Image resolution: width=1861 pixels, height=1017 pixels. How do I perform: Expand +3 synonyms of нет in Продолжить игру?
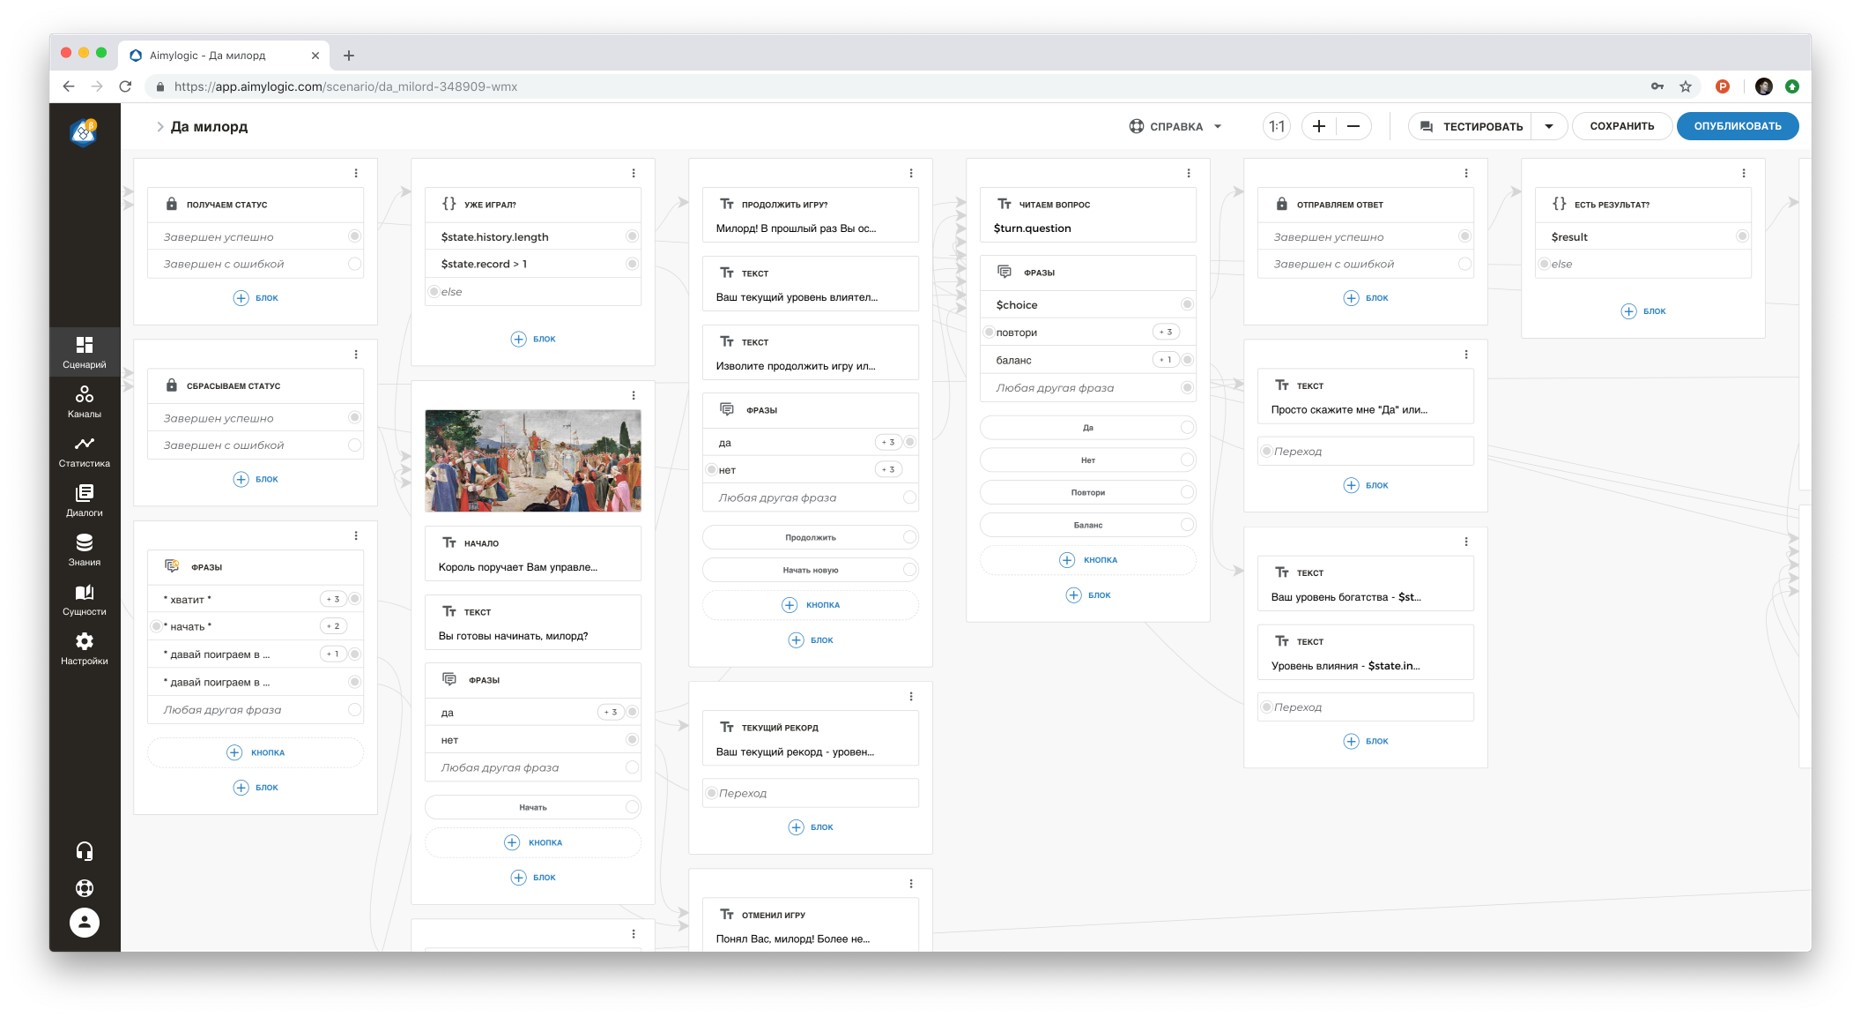point(888,469)
